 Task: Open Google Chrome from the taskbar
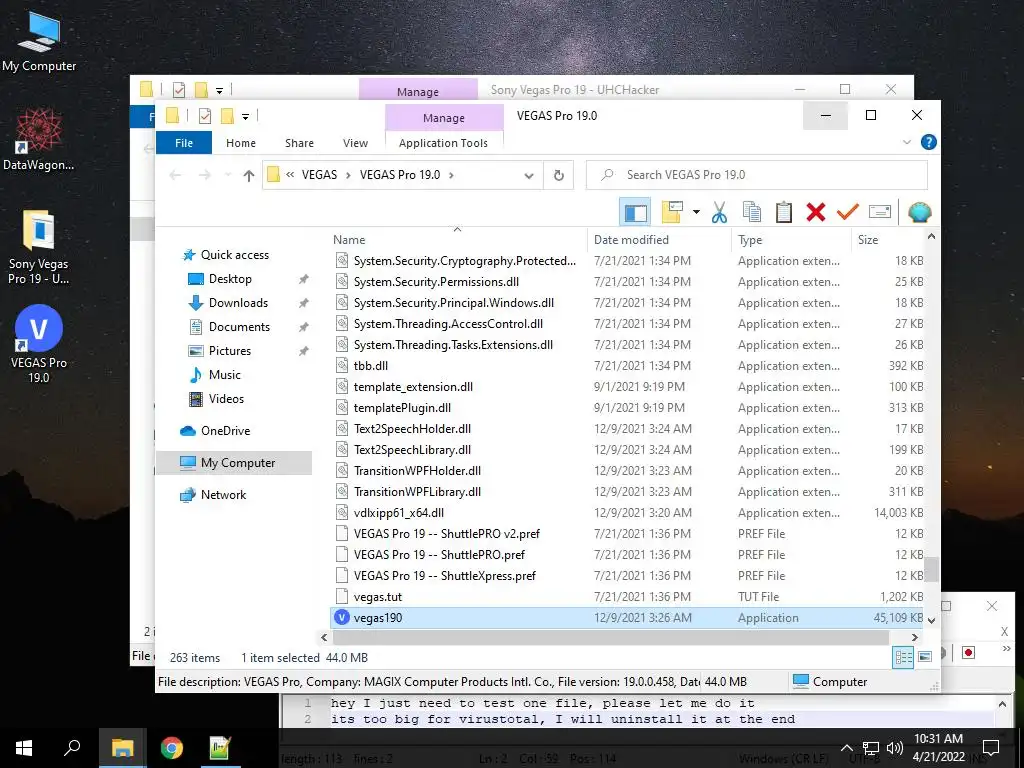point(172,748)
